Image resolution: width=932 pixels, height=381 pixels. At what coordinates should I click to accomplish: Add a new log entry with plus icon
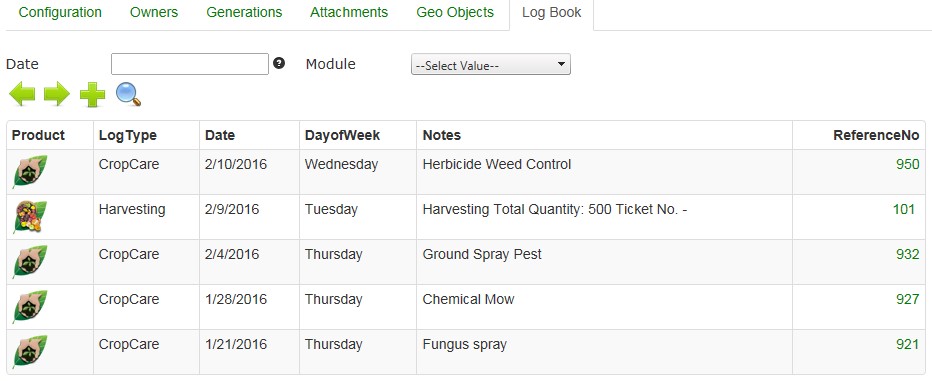[x=92, y=95]
